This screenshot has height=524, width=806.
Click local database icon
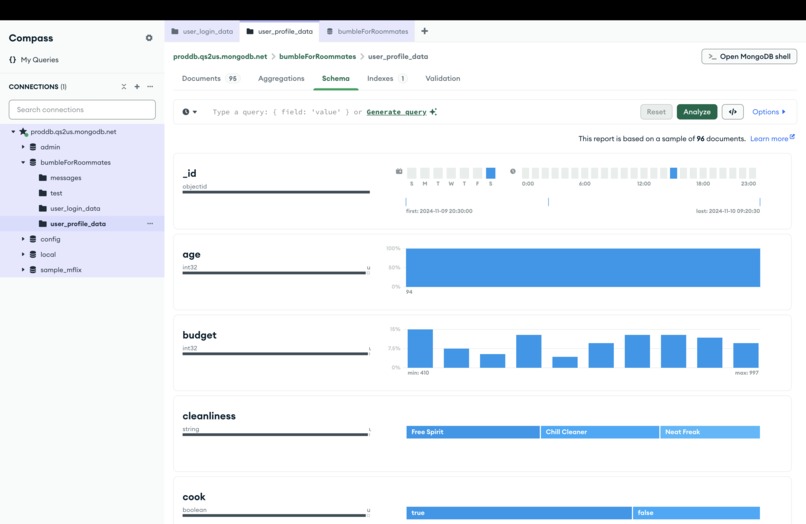click(x=33, y=255)
